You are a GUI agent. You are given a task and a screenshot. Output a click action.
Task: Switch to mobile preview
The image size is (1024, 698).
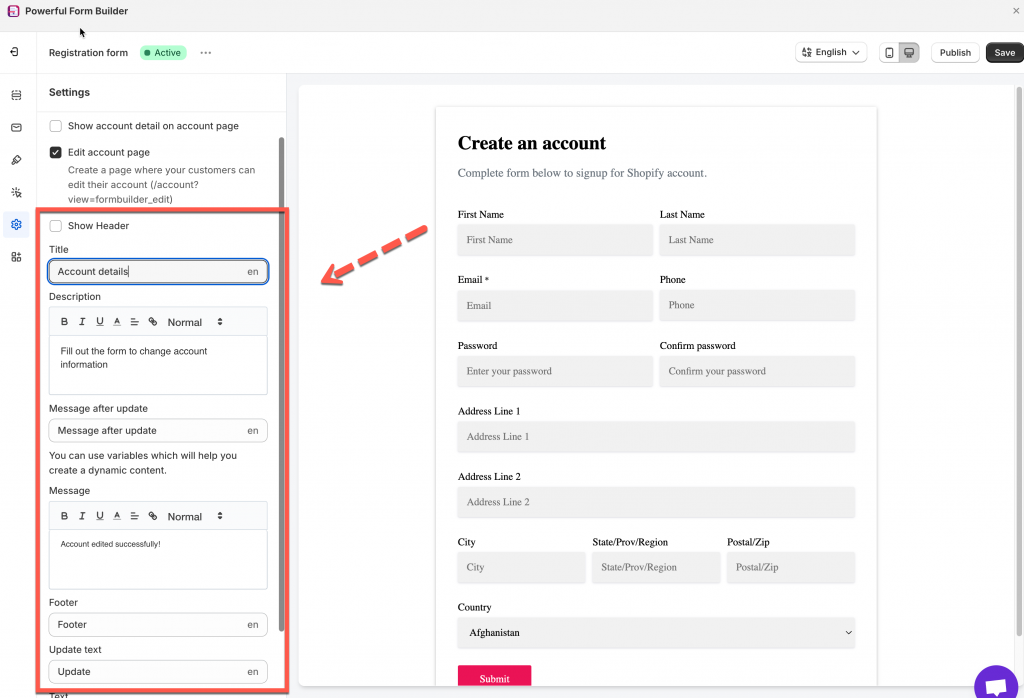(x=888, y=53)
